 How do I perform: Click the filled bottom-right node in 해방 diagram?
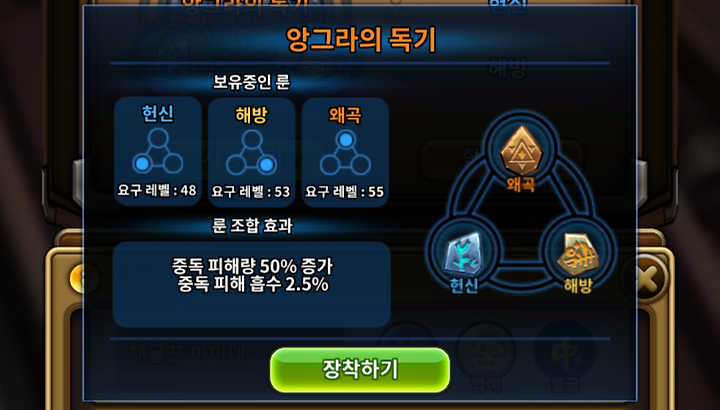coord(267,164)
